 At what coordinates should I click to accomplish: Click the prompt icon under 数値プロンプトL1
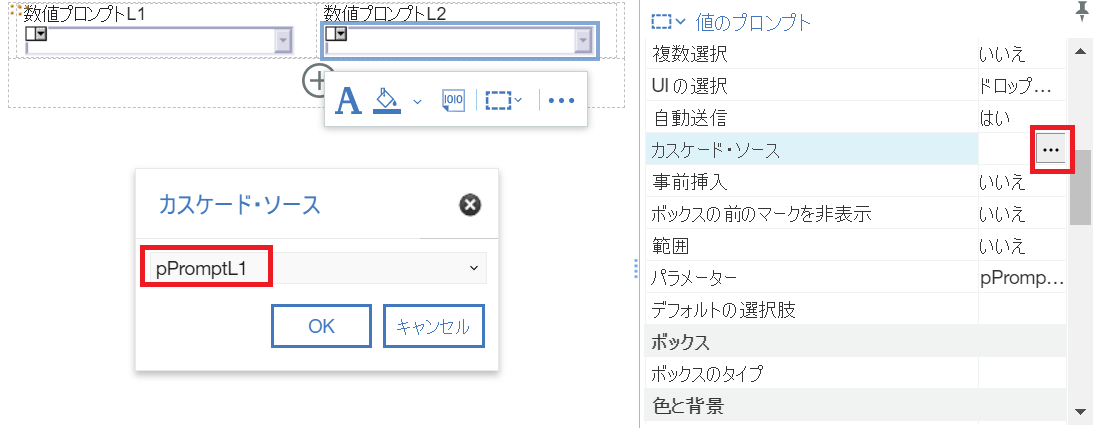click(x=36, y=34)
